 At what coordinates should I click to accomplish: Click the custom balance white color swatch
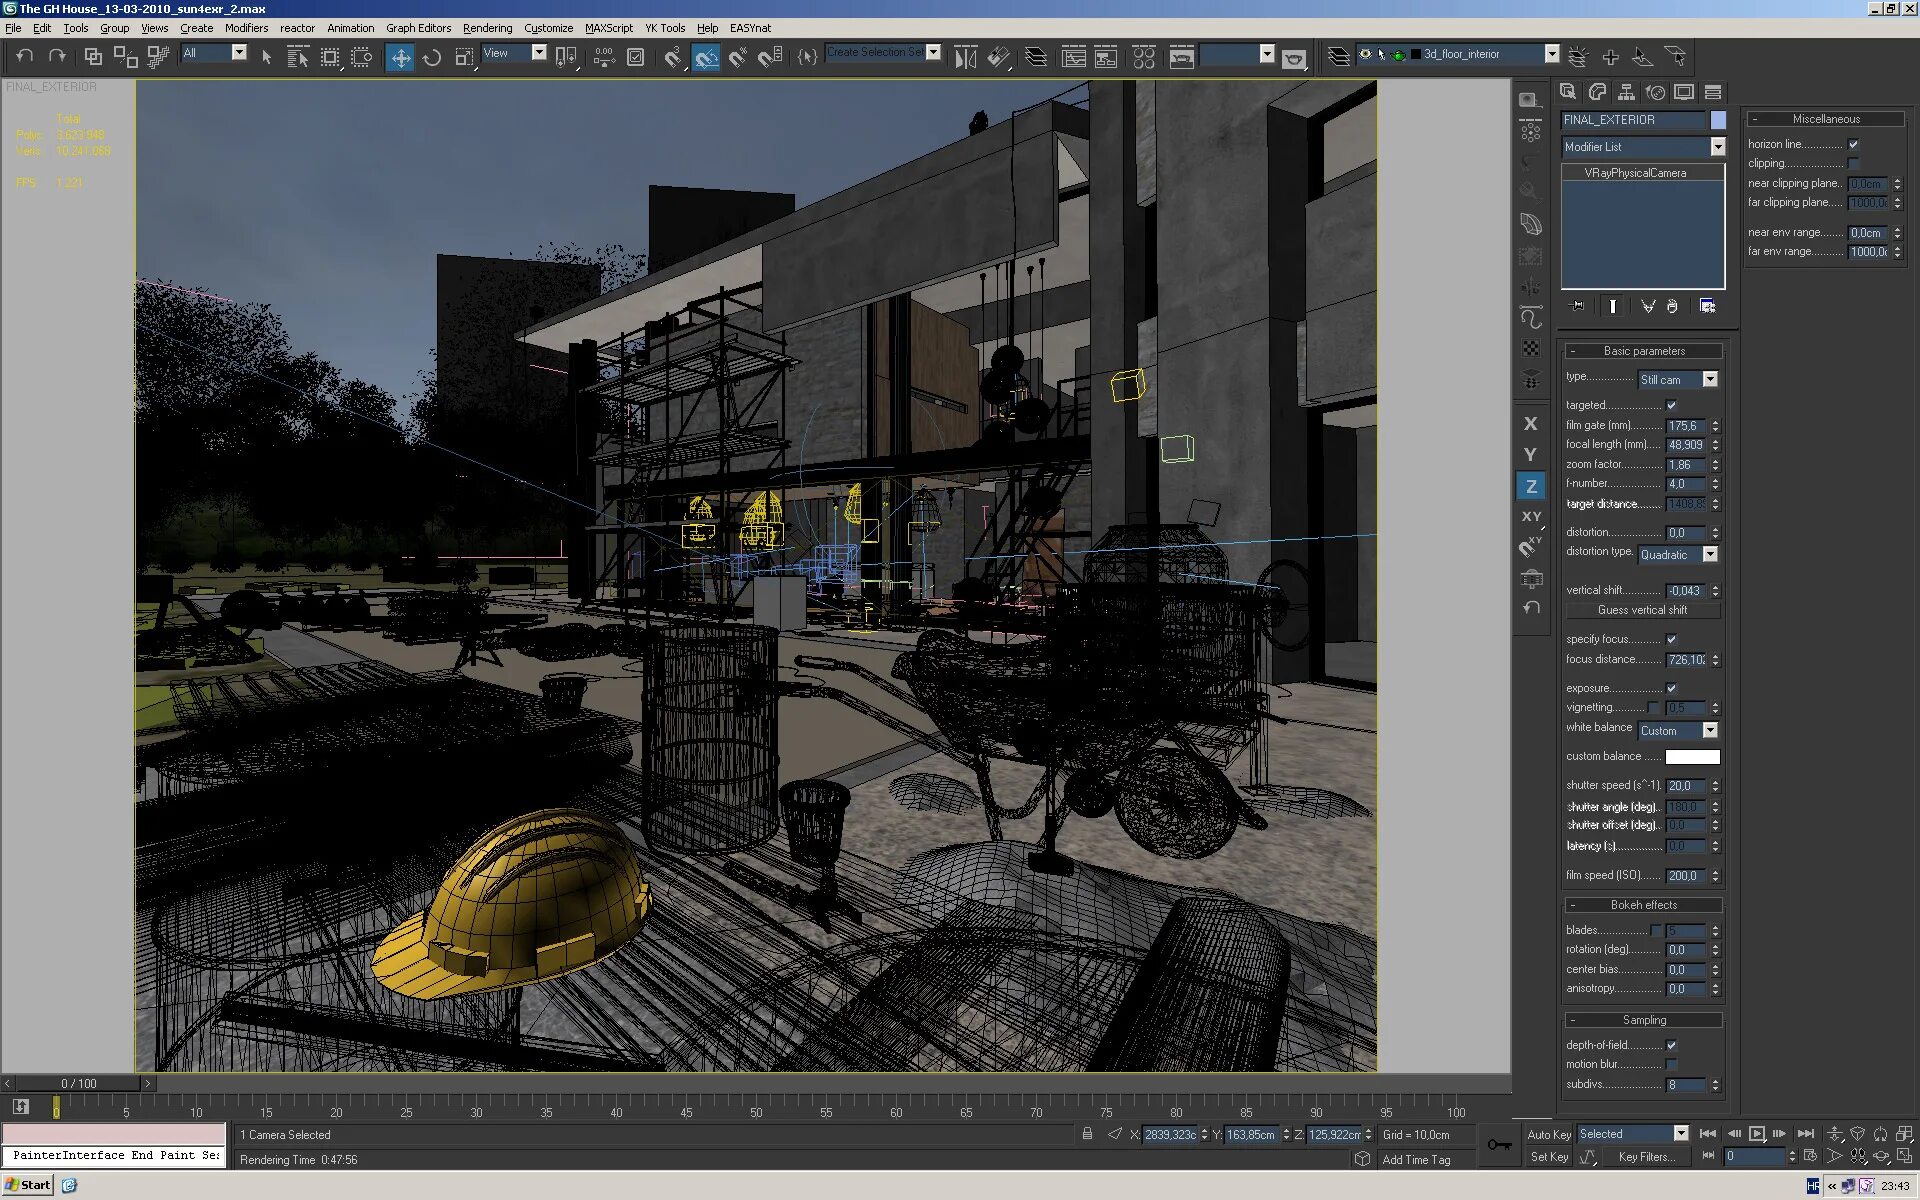click(1692, 757)
